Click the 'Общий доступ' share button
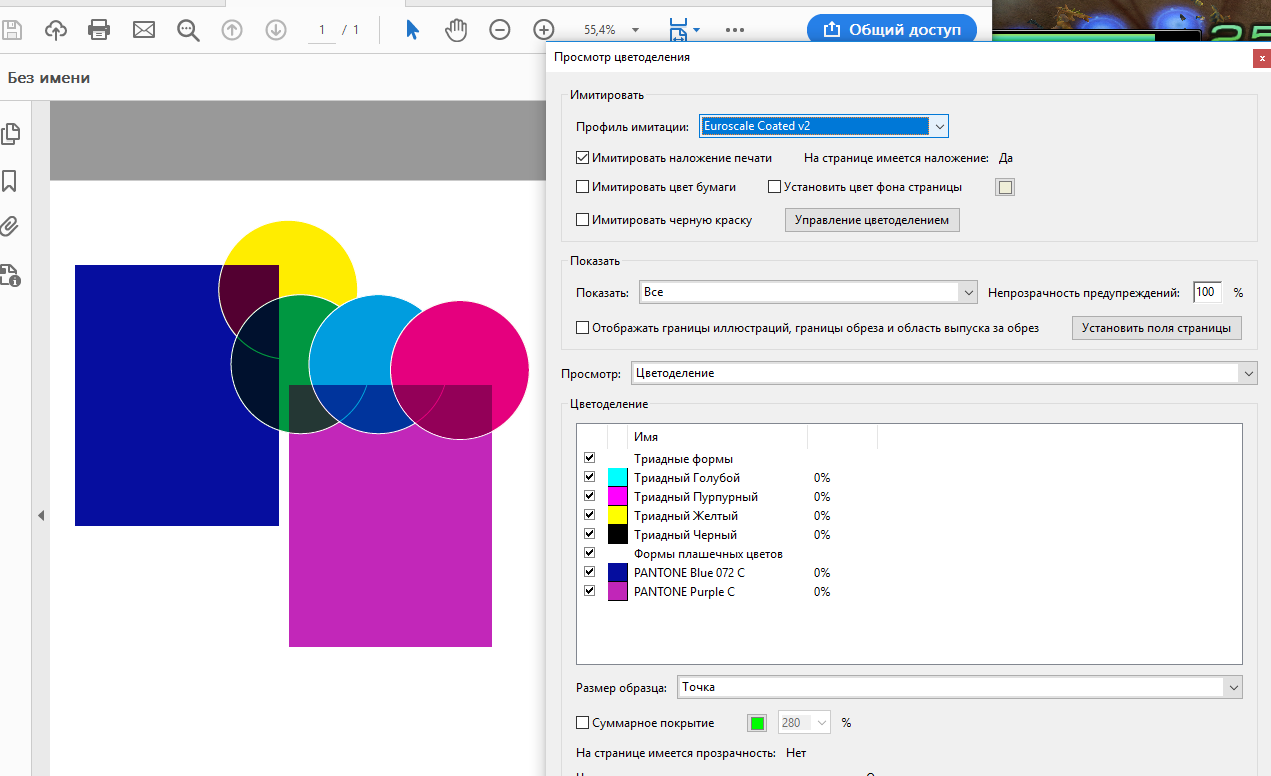The height and width of the screenshot is (776, 1271). 891,30
